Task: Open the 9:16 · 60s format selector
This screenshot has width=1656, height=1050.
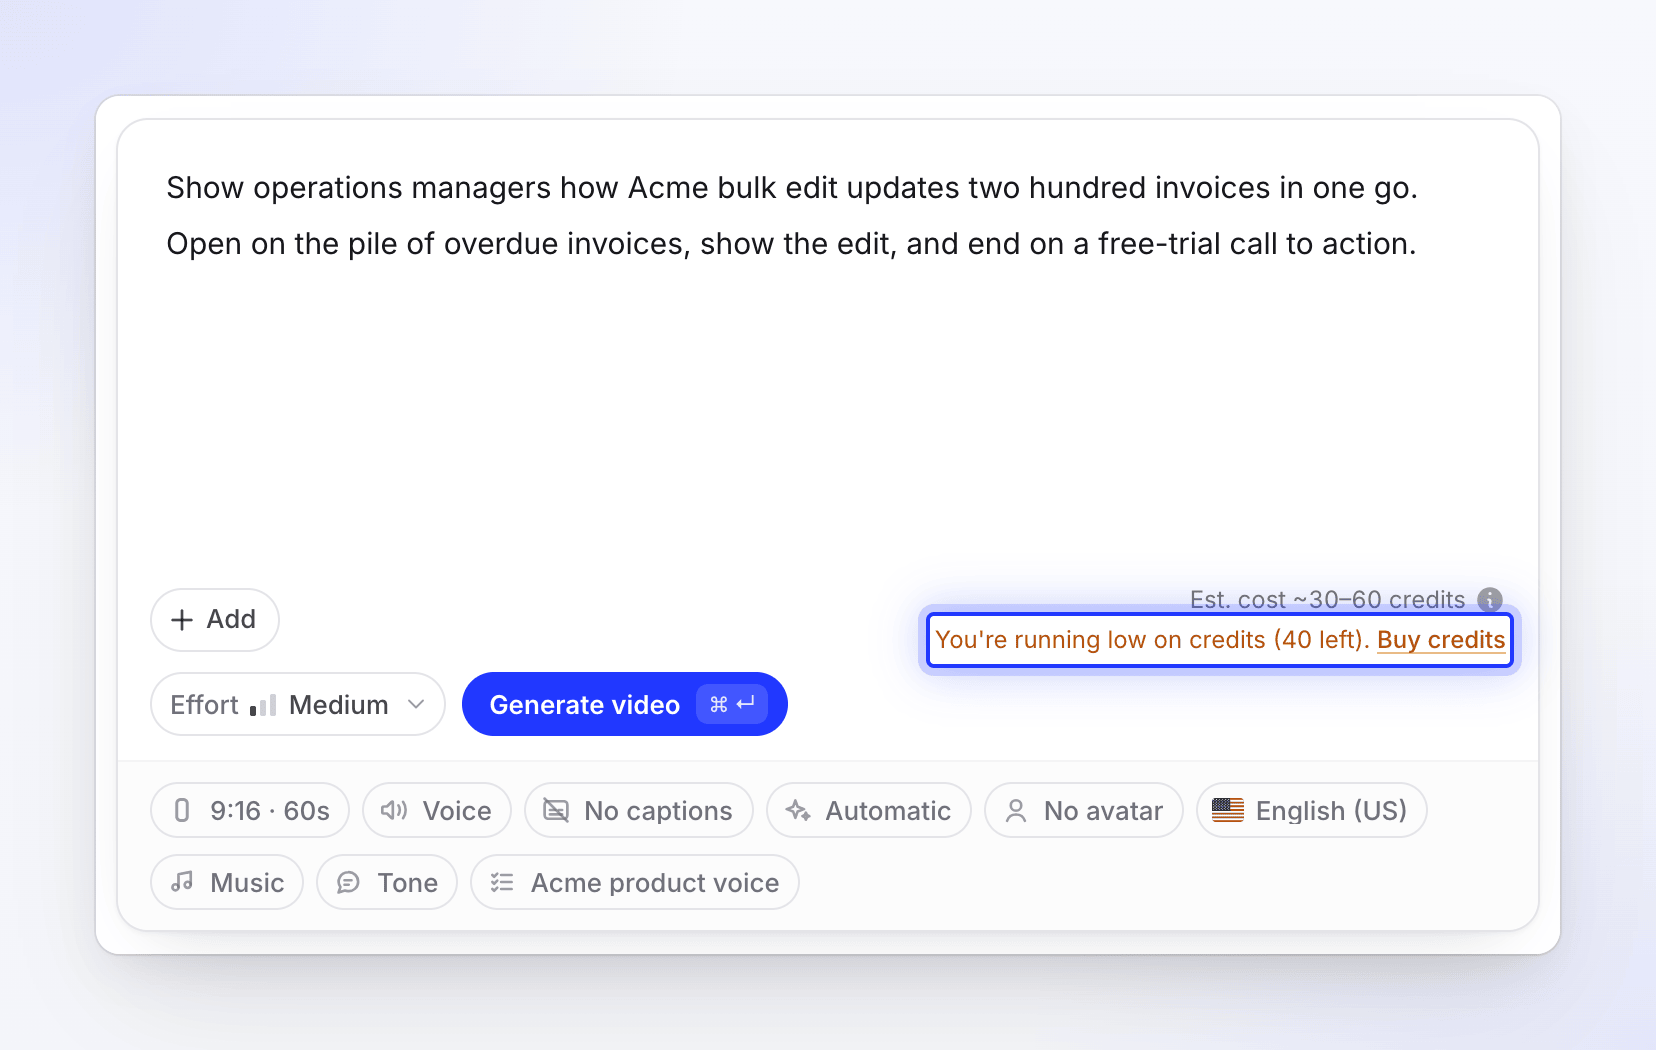Action: (x=250, y=810)
